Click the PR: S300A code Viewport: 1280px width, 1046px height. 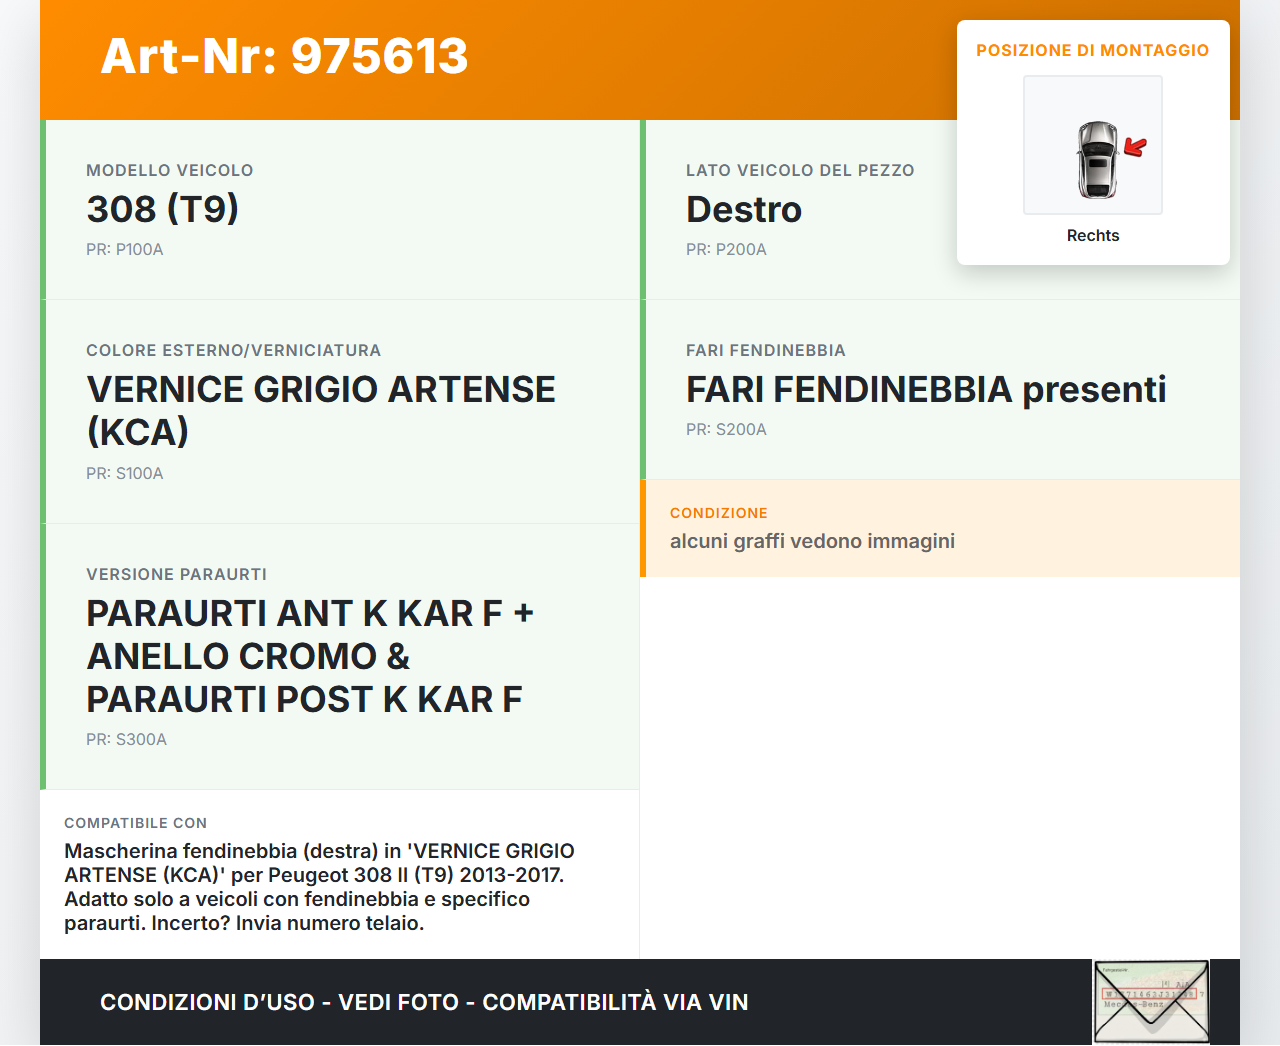click(126, 739)
